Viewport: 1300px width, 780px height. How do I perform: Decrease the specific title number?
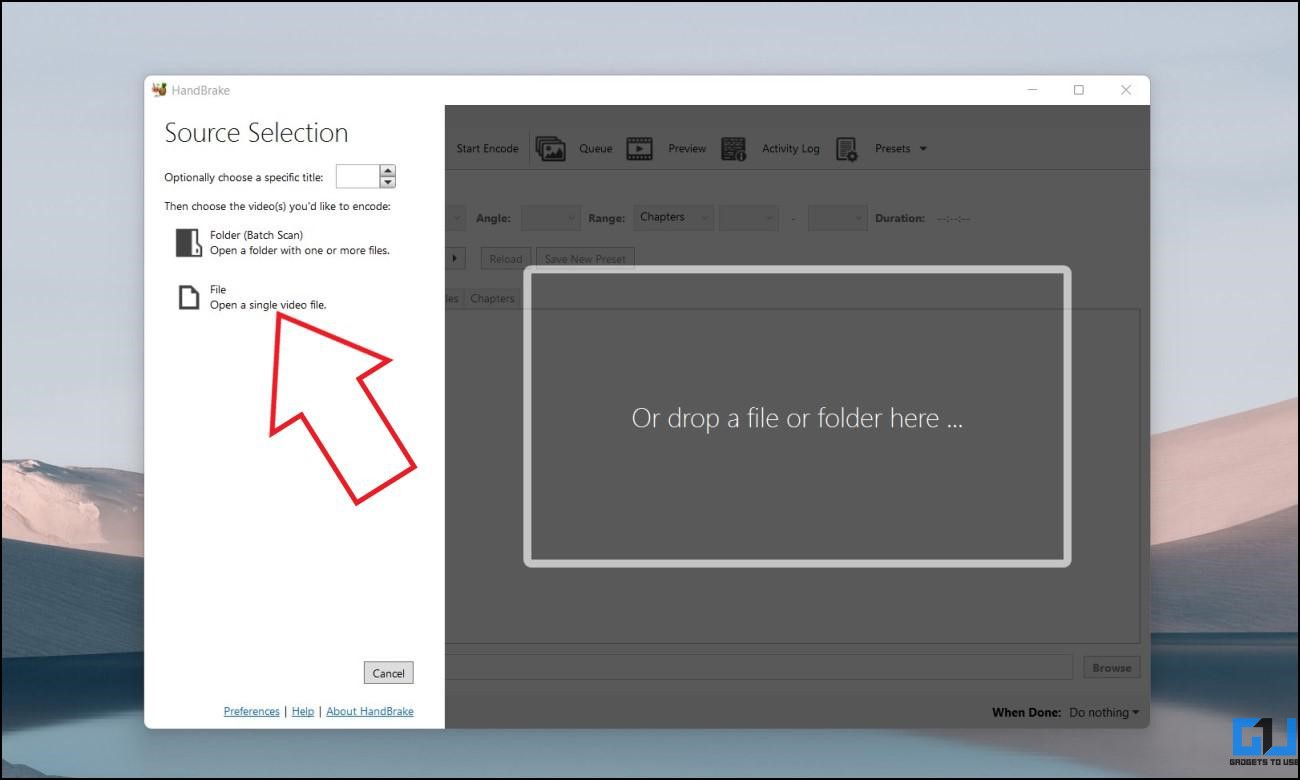click(388, 182)
